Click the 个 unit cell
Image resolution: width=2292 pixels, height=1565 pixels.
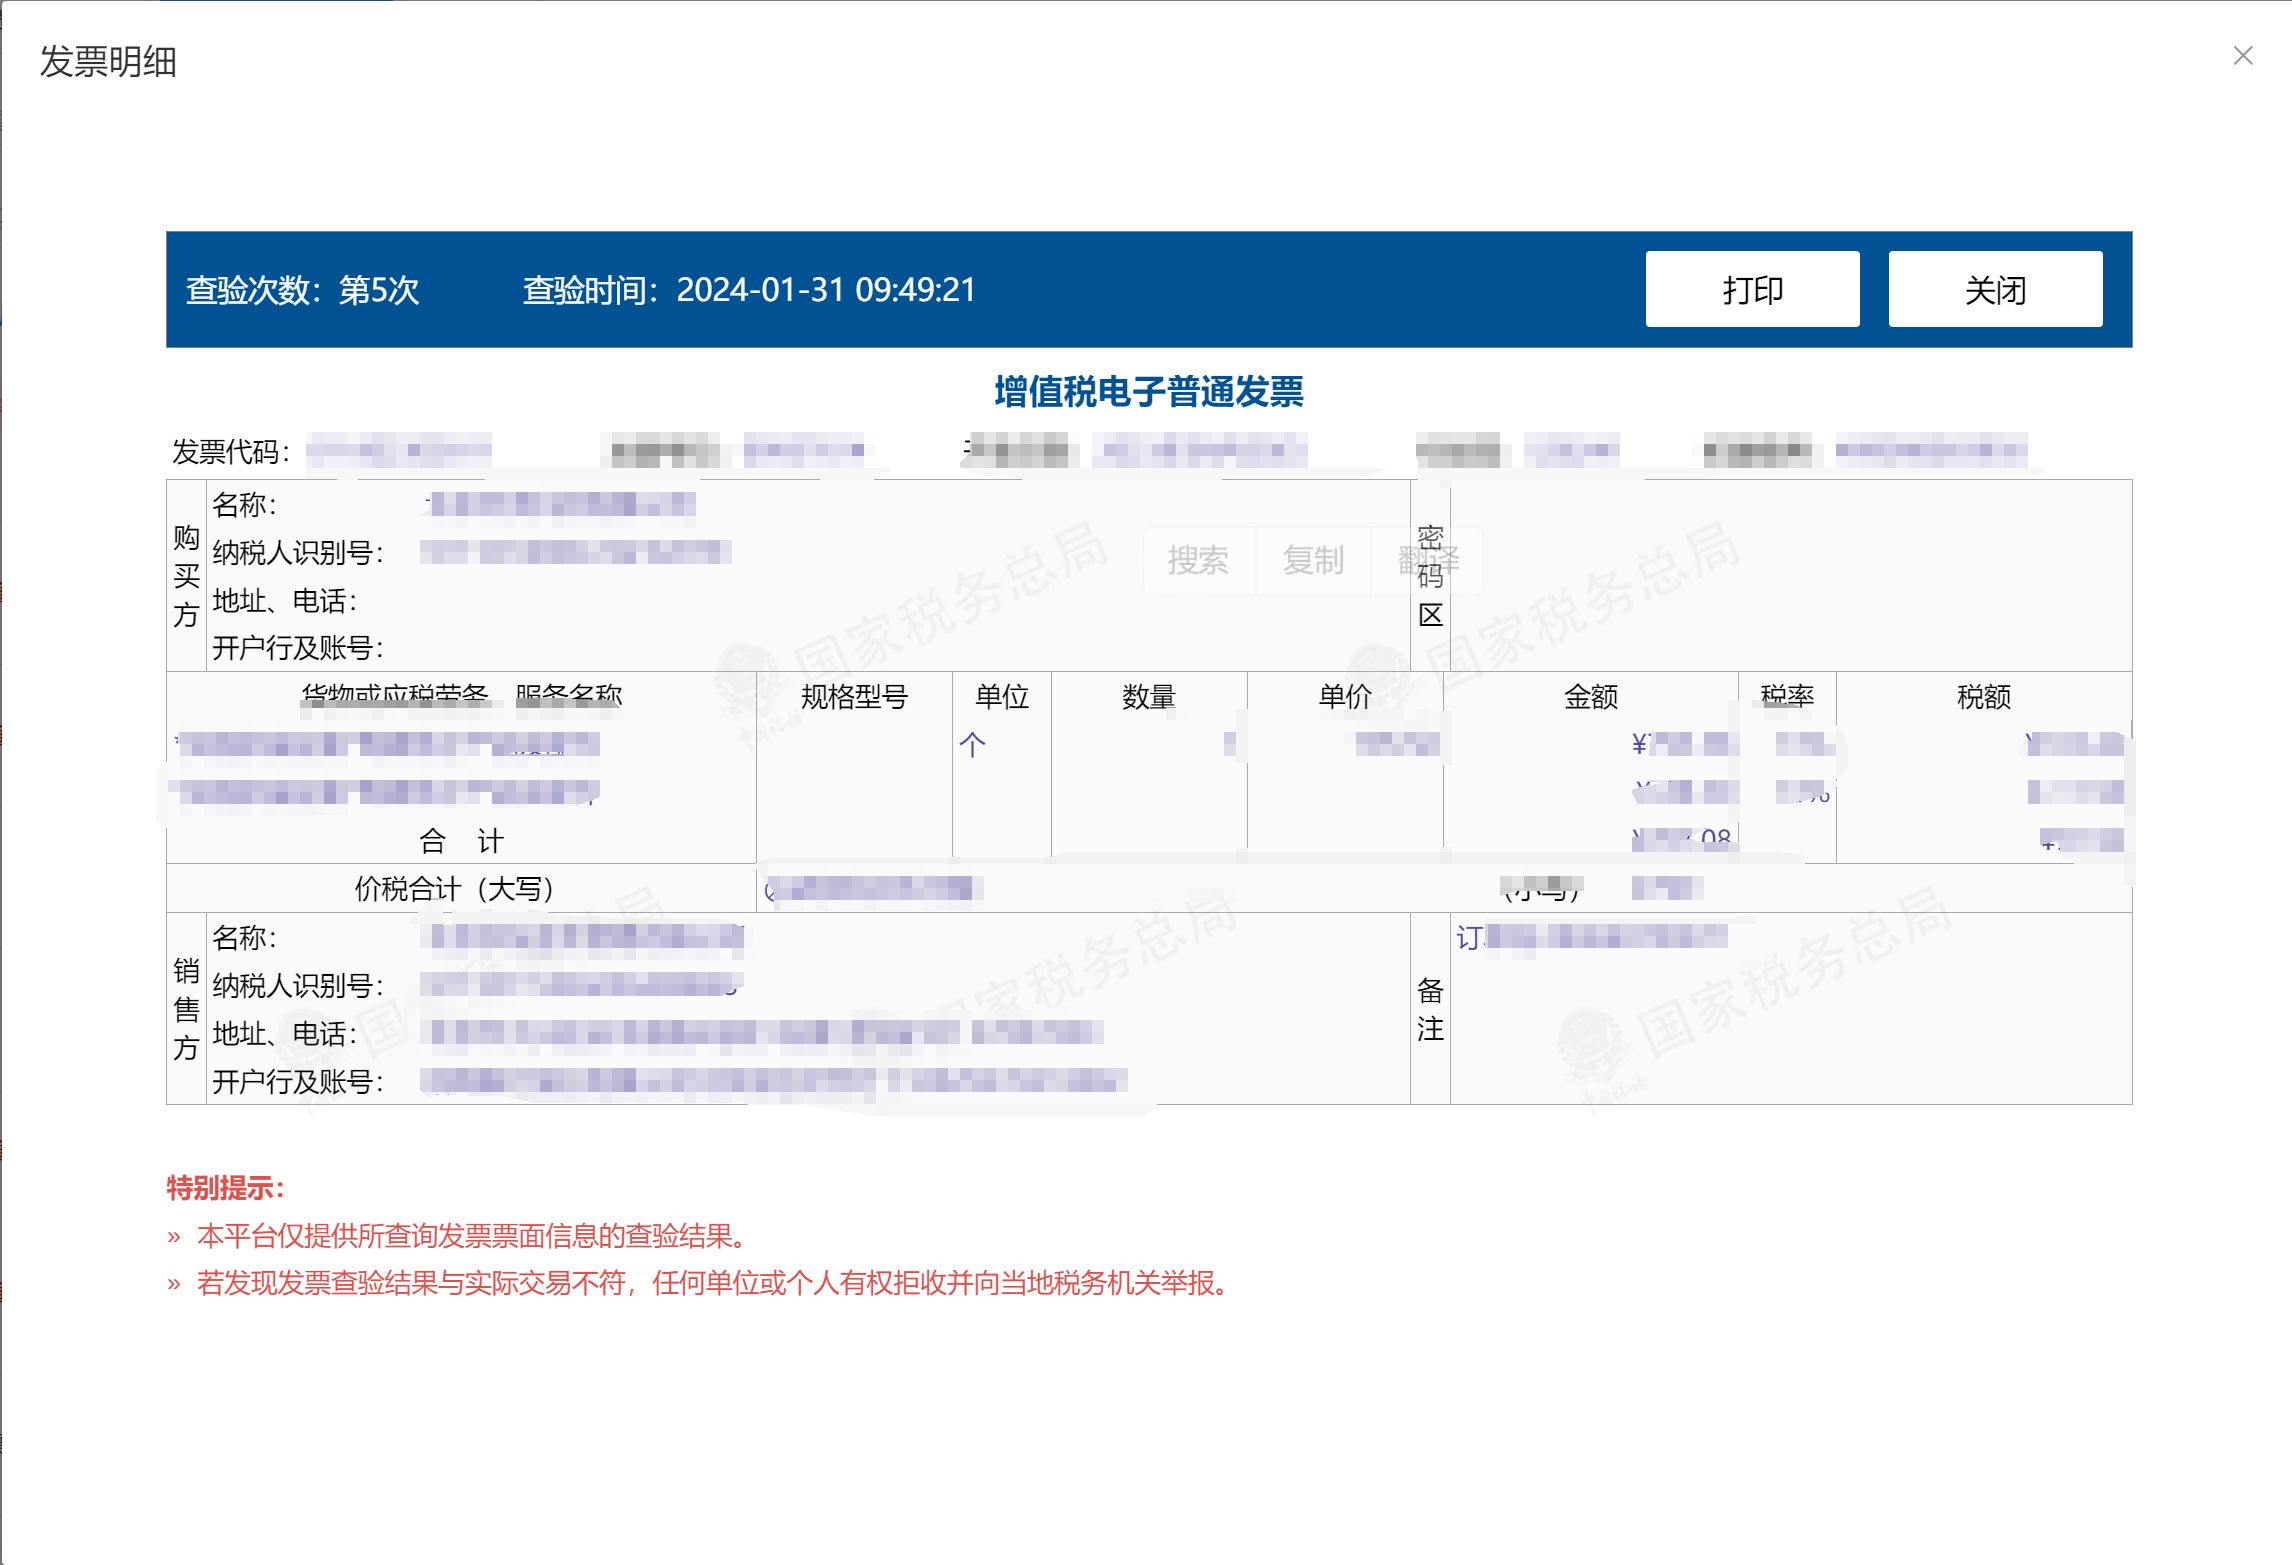972,744
